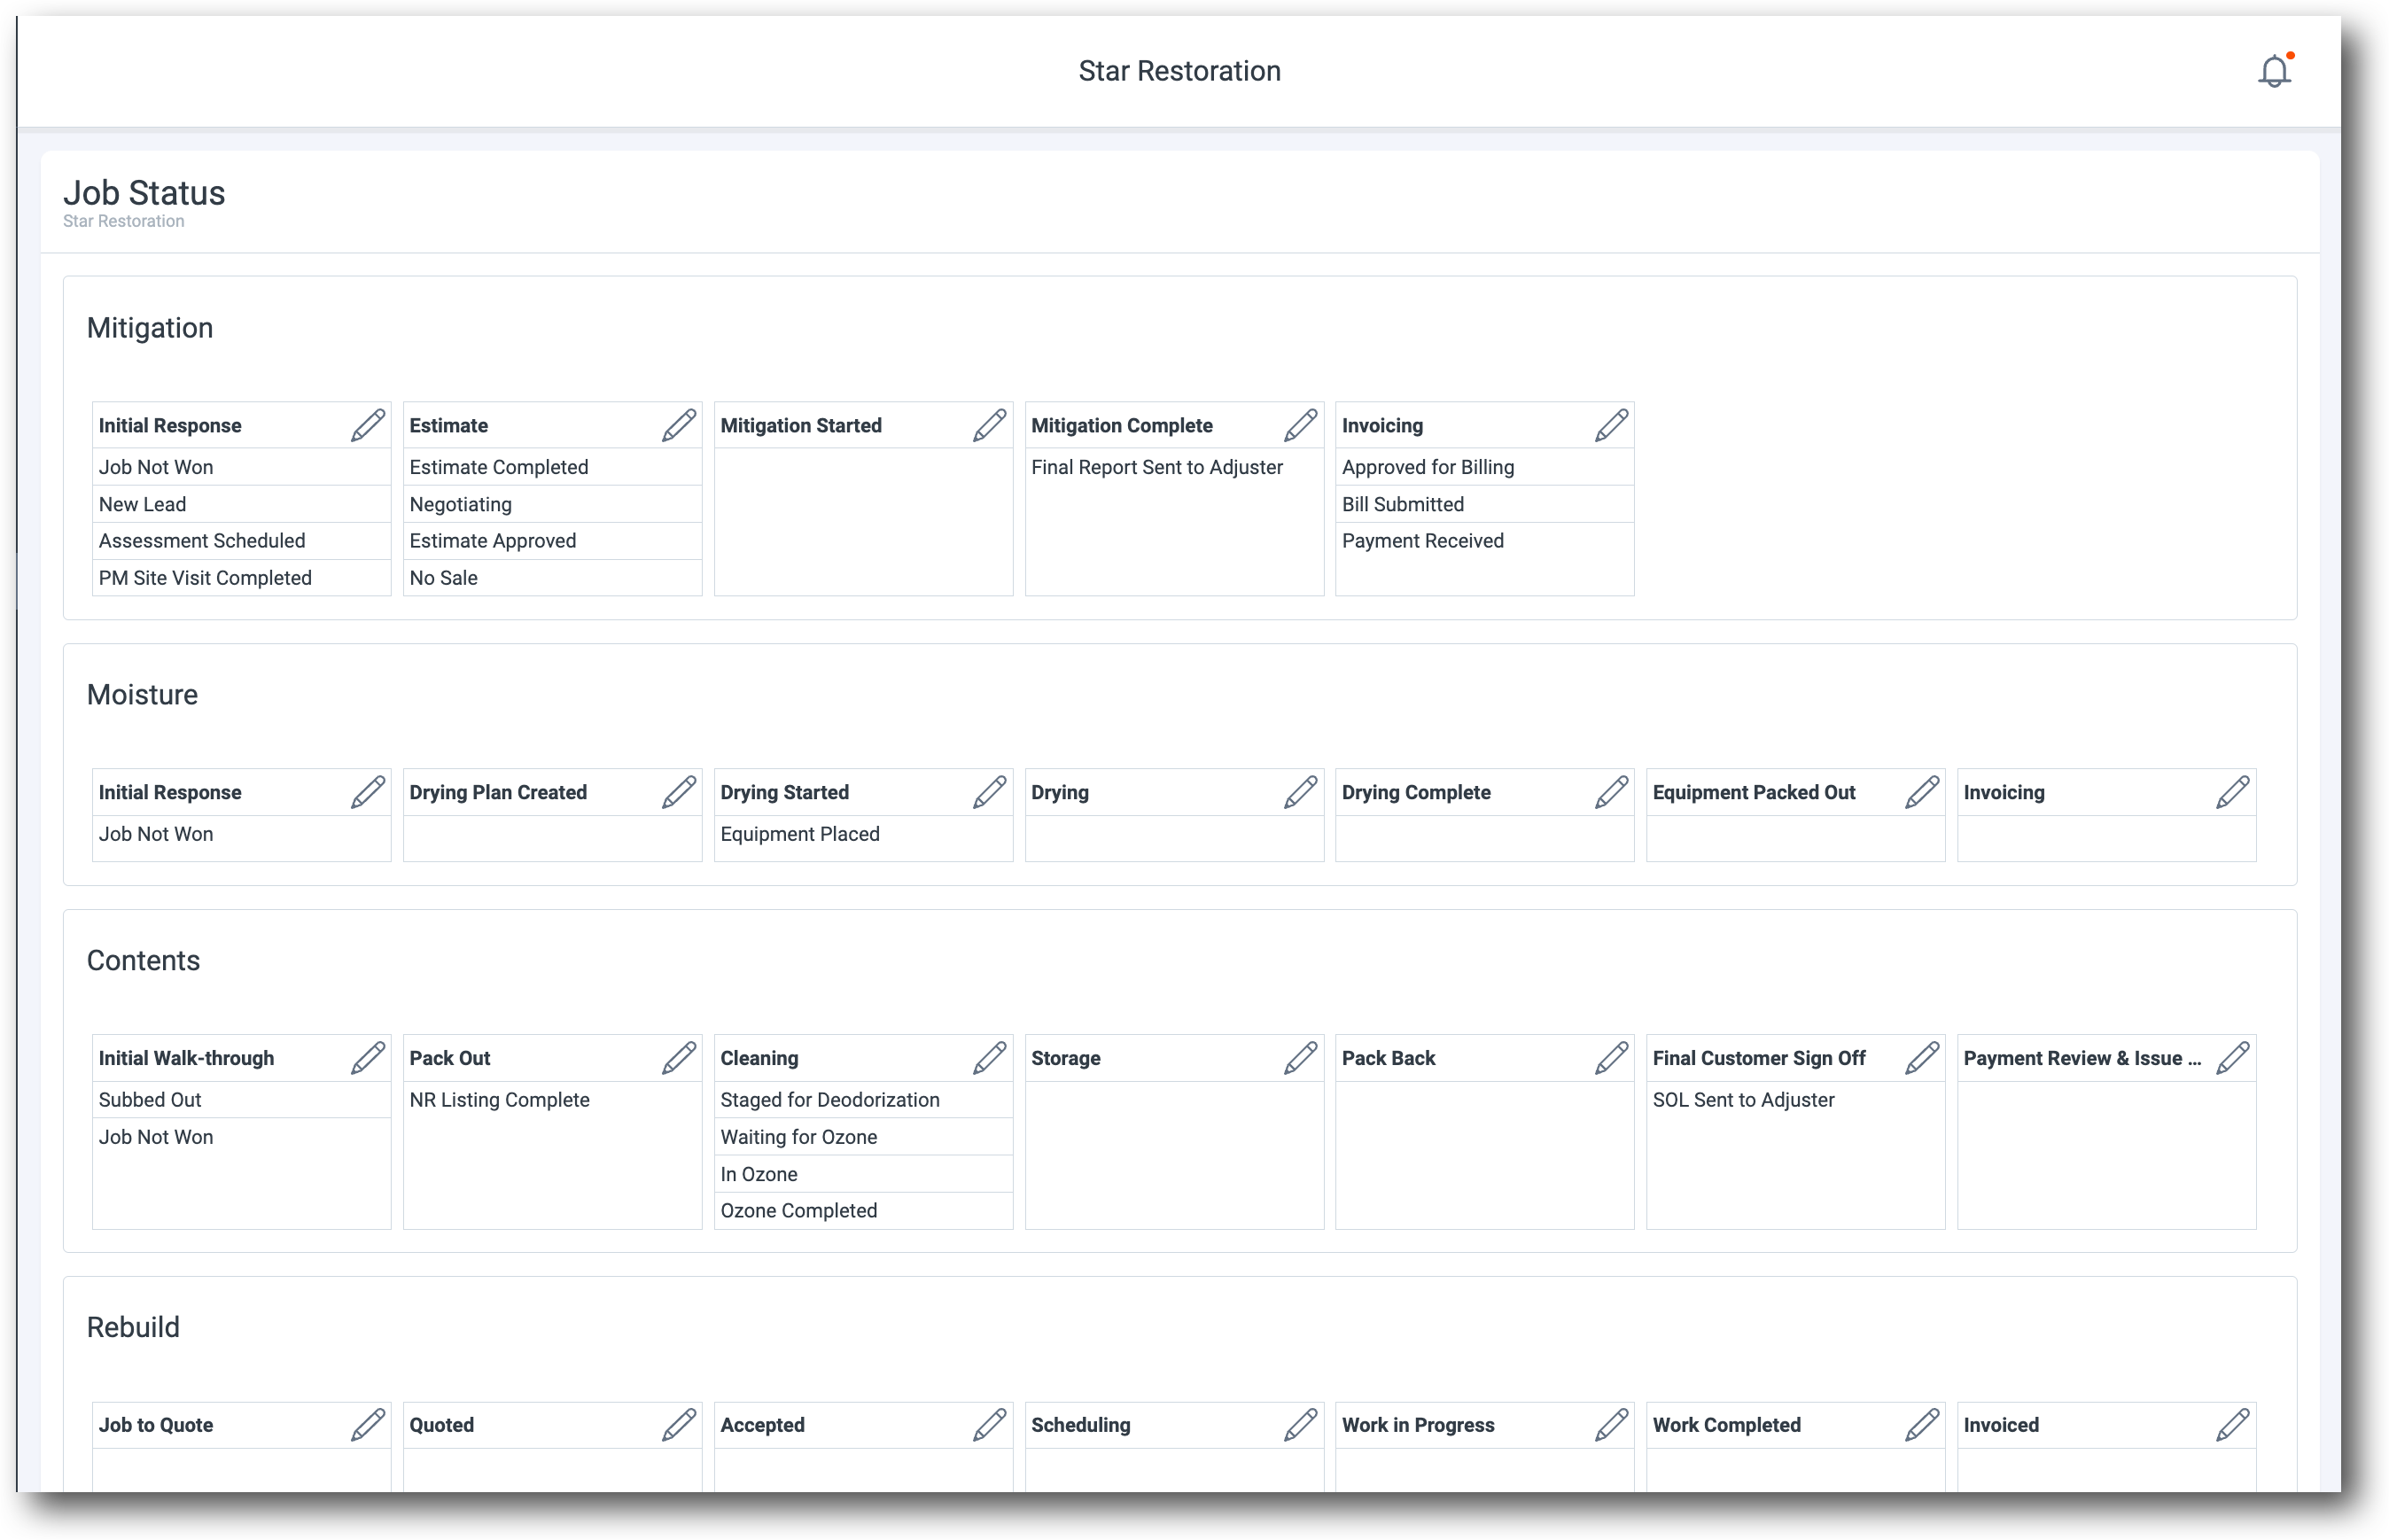Edit the Equipment Packed Out statuses
This screenshot has width=2389, height=1540.
pos(1922,791)
